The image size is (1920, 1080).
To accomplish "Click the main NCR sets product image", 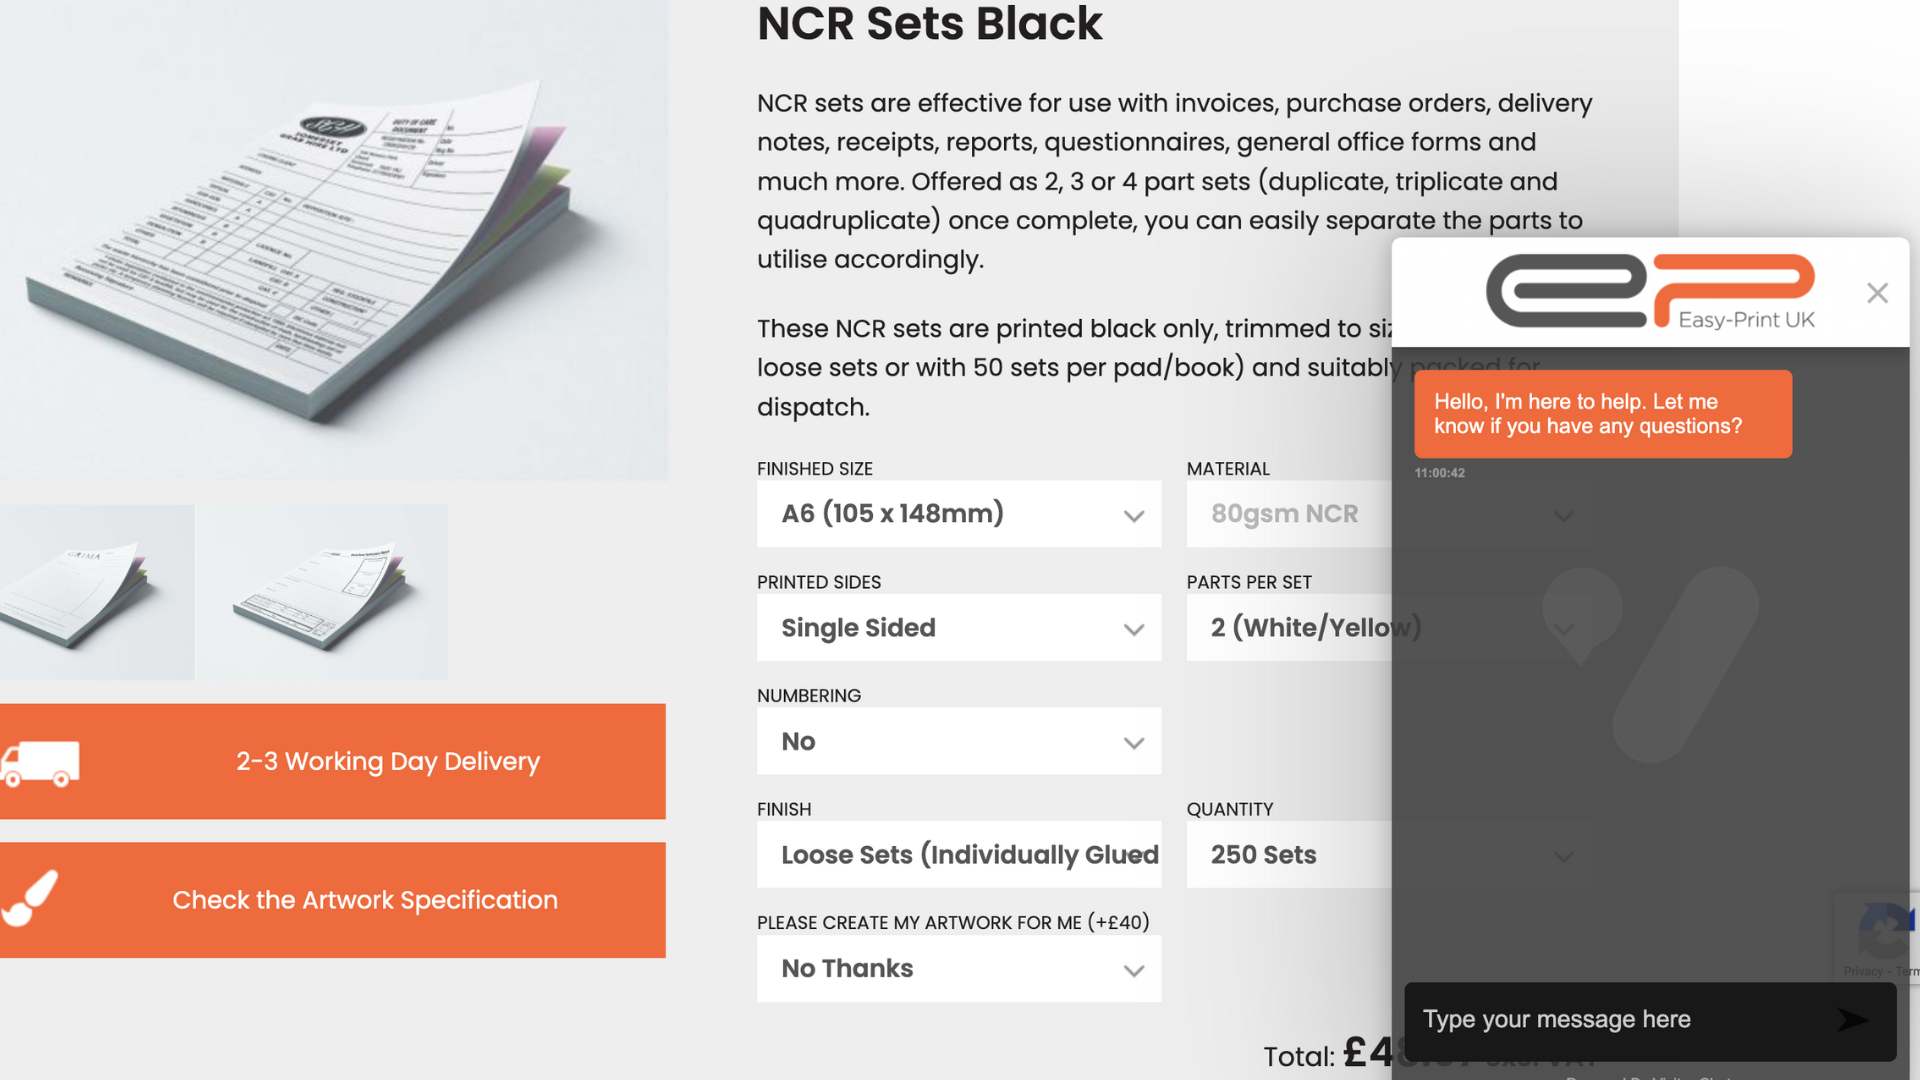I will click(x=333, y=240).
